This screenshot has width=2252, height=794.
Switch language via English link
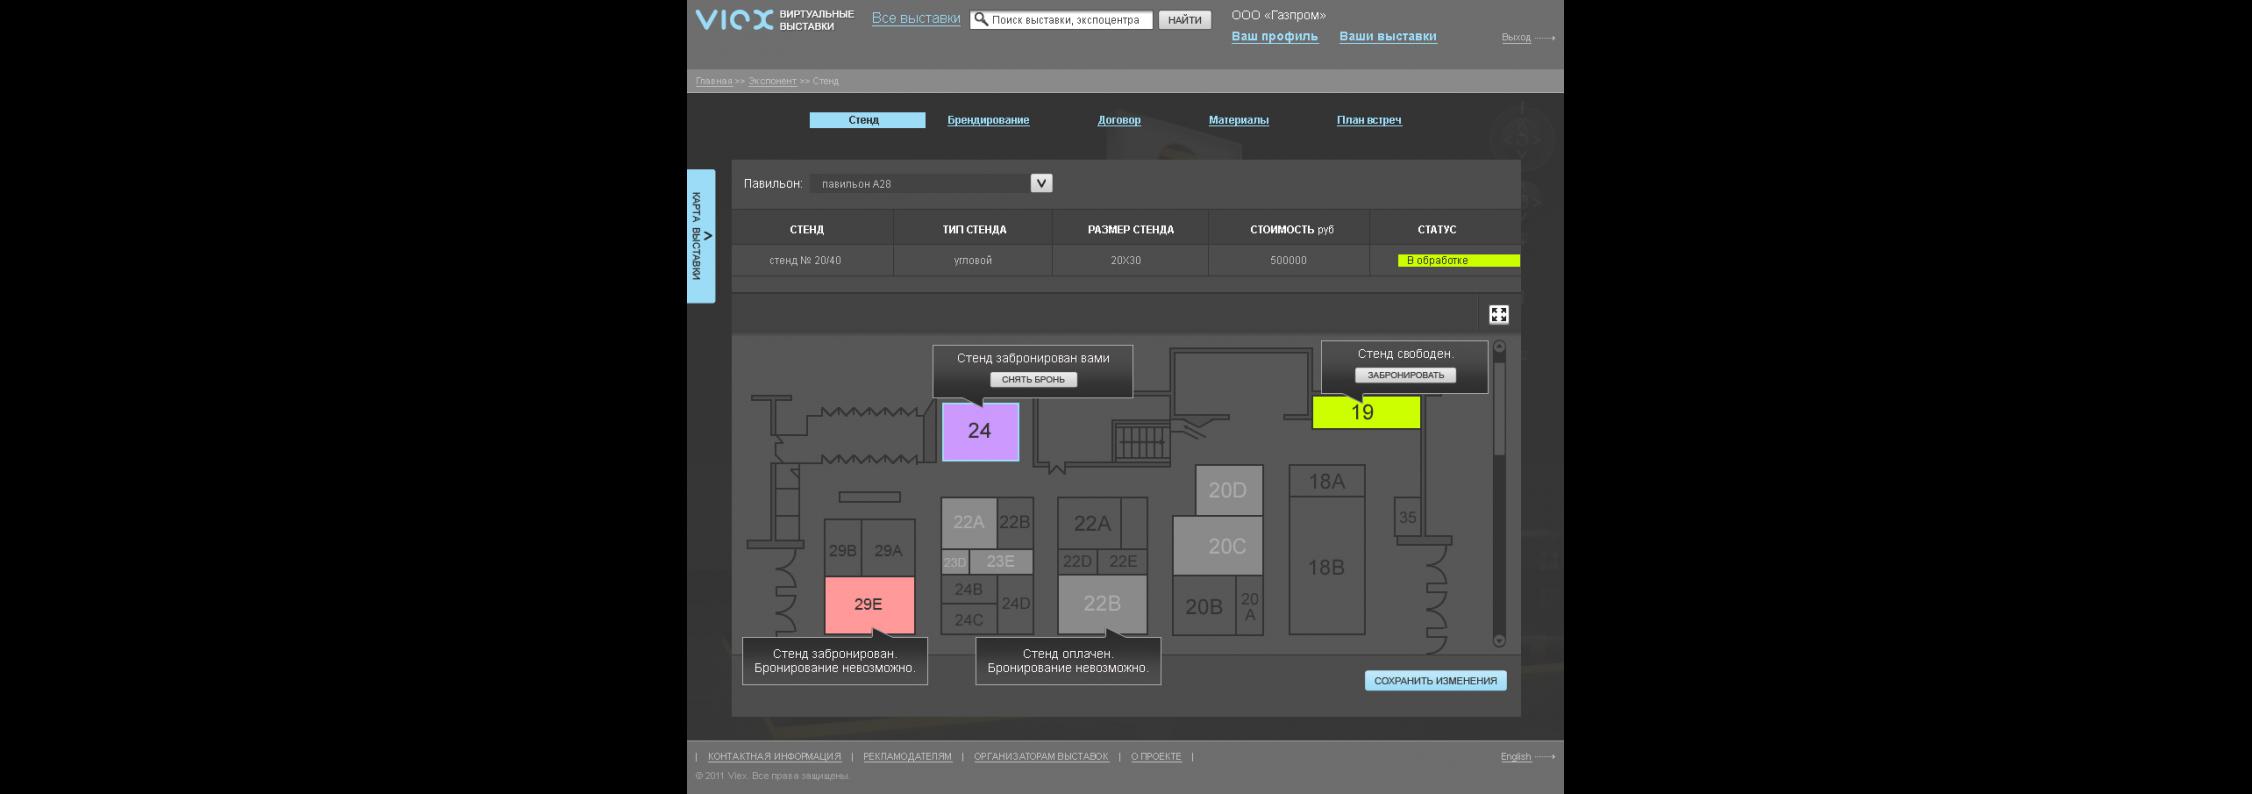click(1515, 757)
